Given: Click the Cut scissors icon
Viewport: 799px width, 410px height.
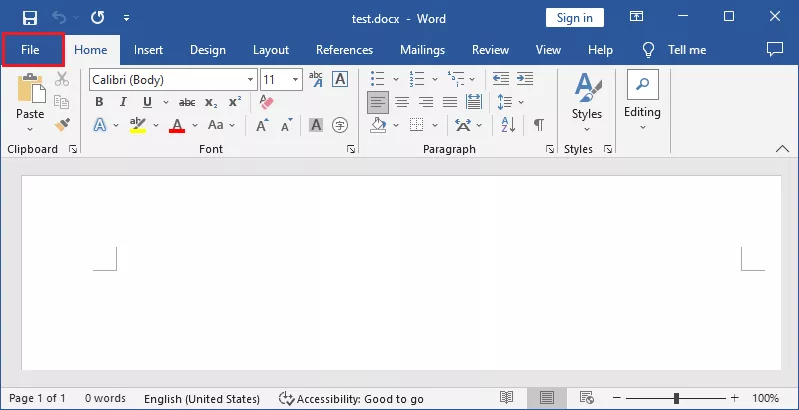Looking at the screenshot, I should (x=62, y=79).
